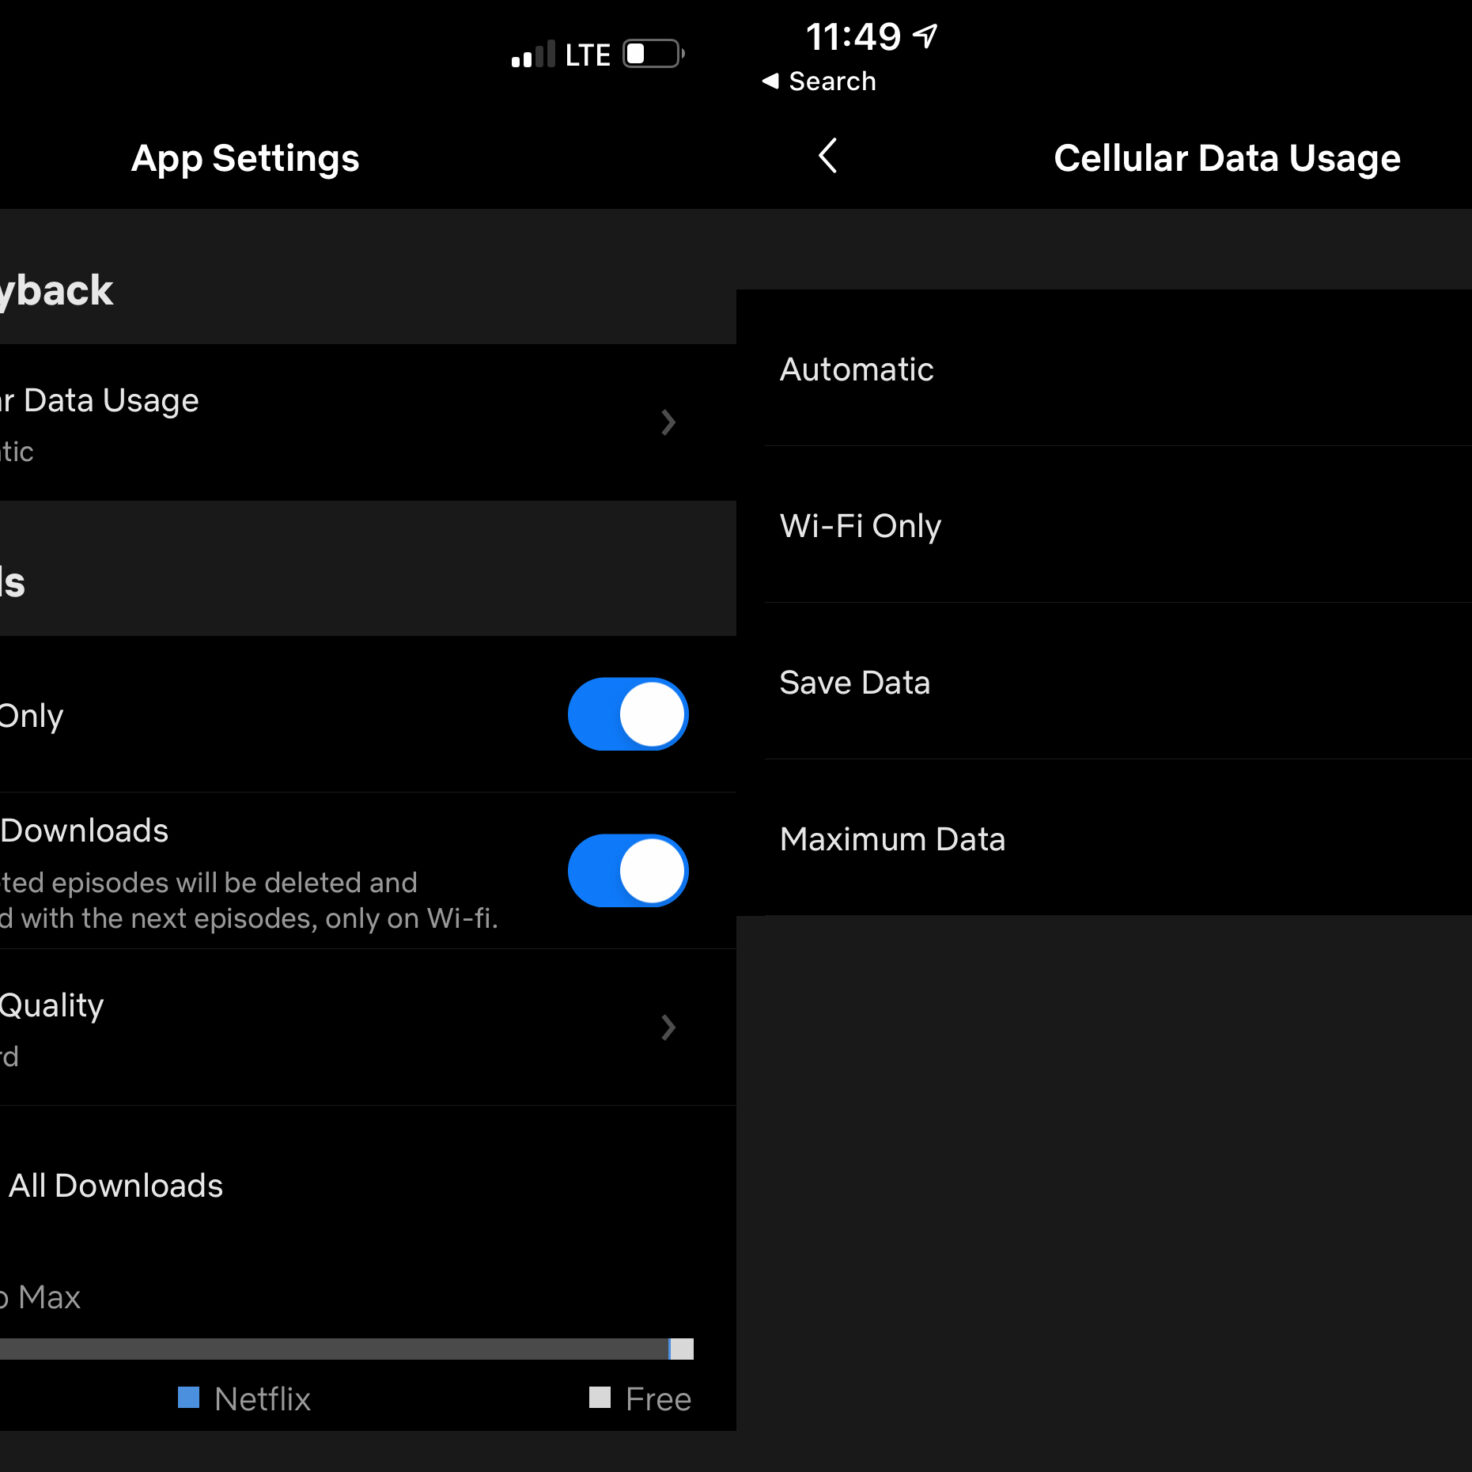Tap the 11:49 clock
The width and height of the screenshot is (1472, 1472).
(853, 37)
